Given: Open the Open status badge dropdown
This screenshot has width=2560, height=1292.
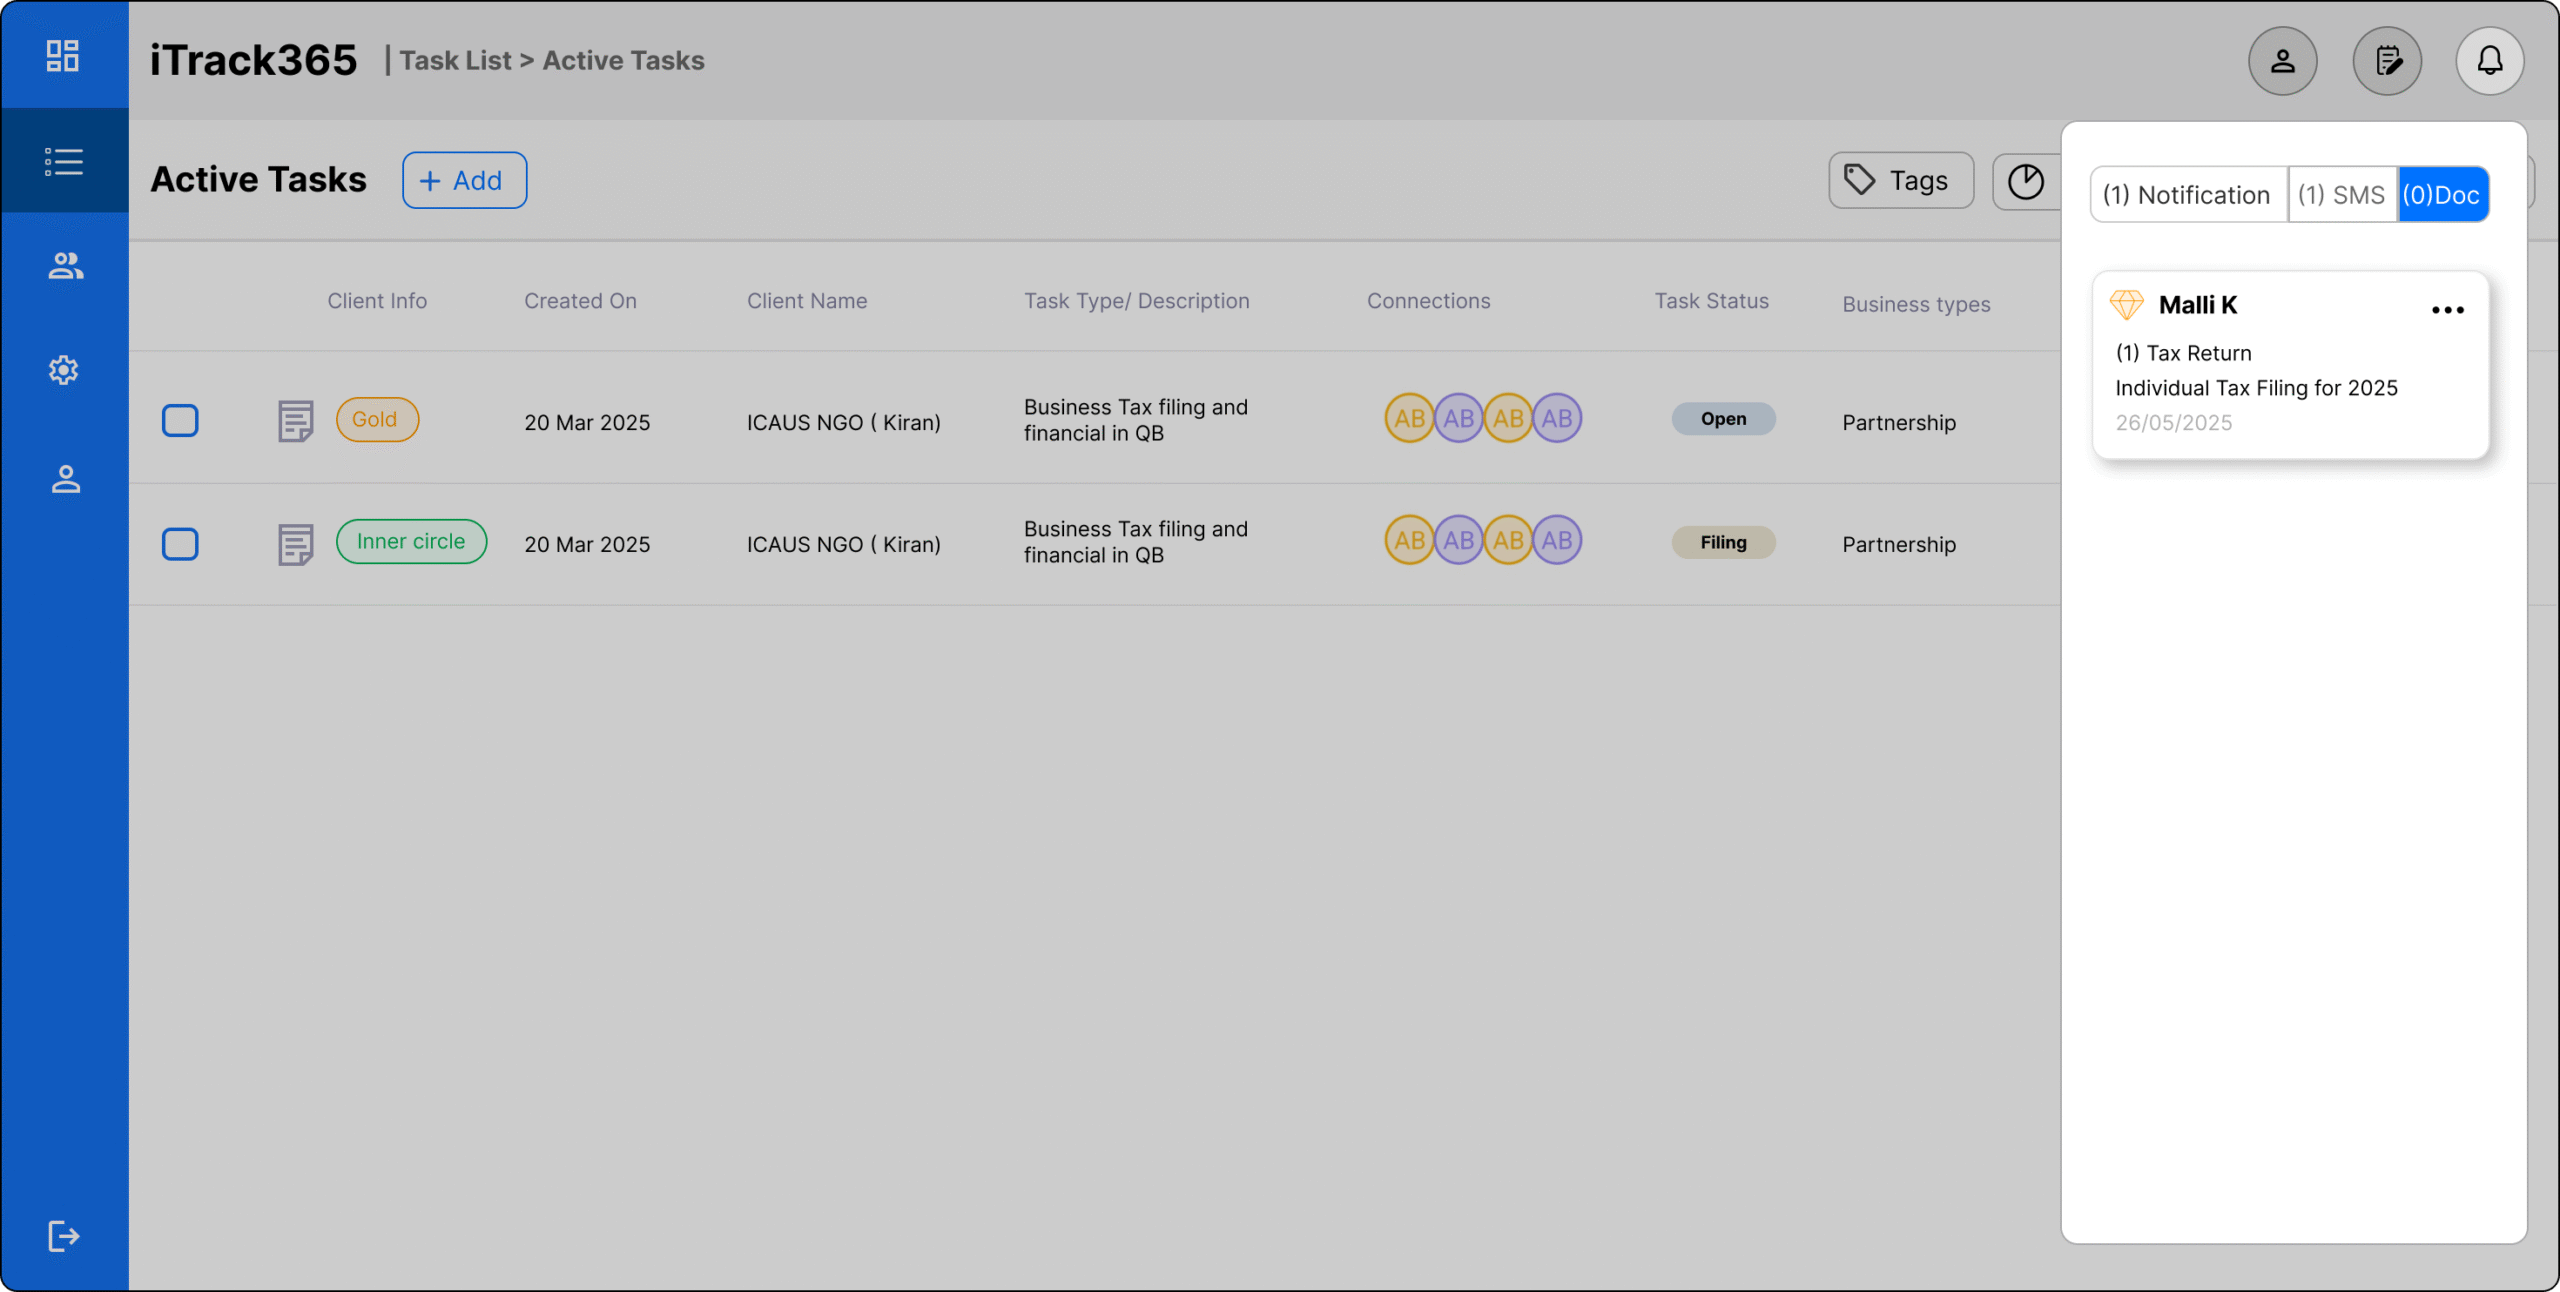Looking at the screenshot, I should (1723, 419).
